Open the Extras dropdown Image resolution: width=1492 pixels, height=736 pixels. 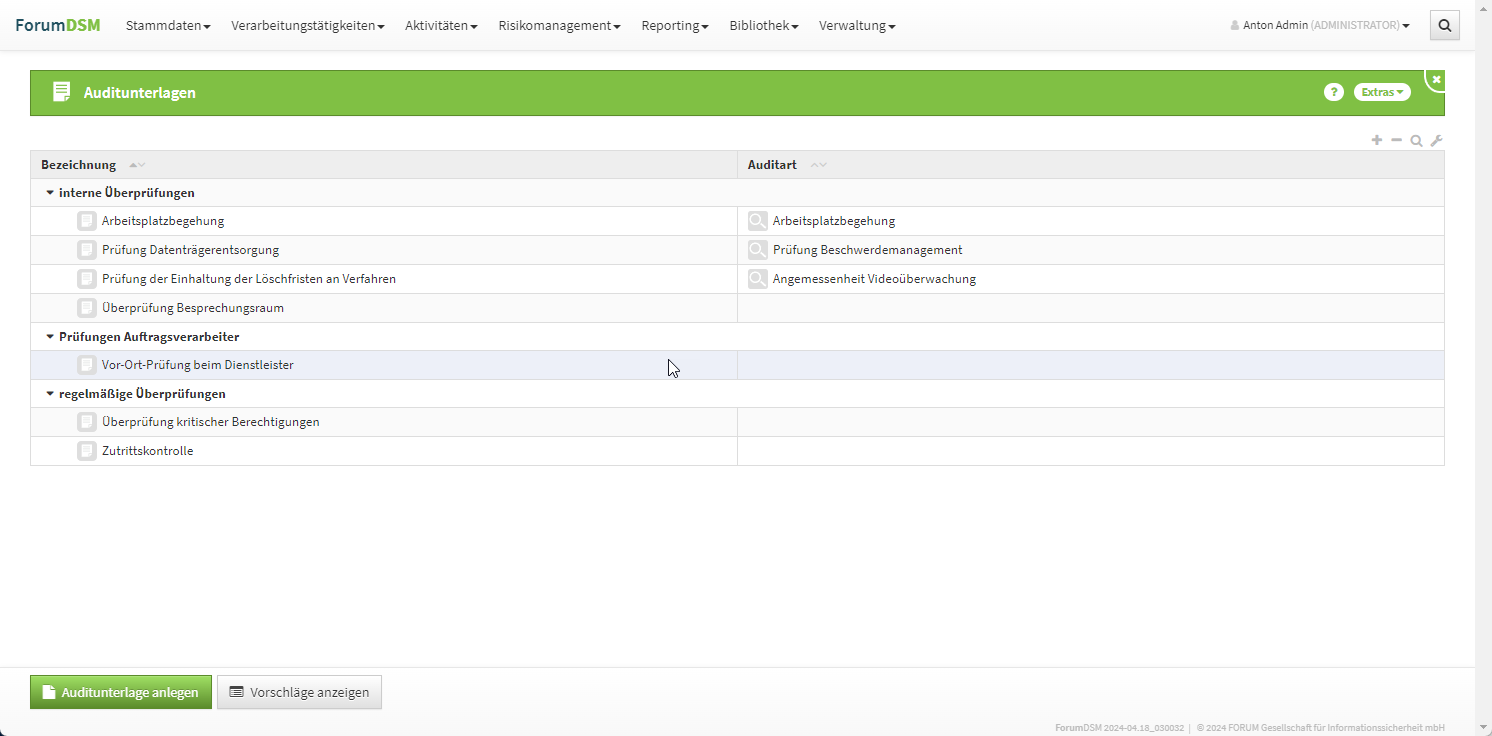tap(1382, 92)
